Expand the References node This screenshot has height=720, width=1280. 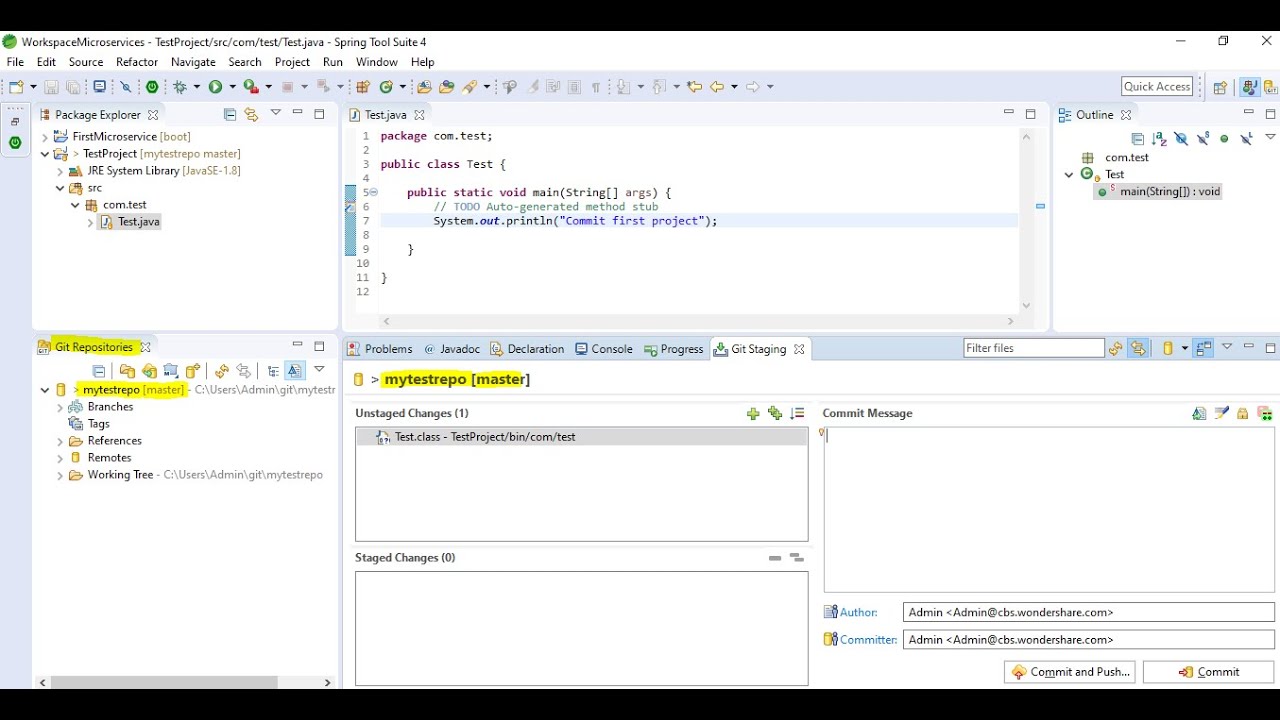point(60,441)
